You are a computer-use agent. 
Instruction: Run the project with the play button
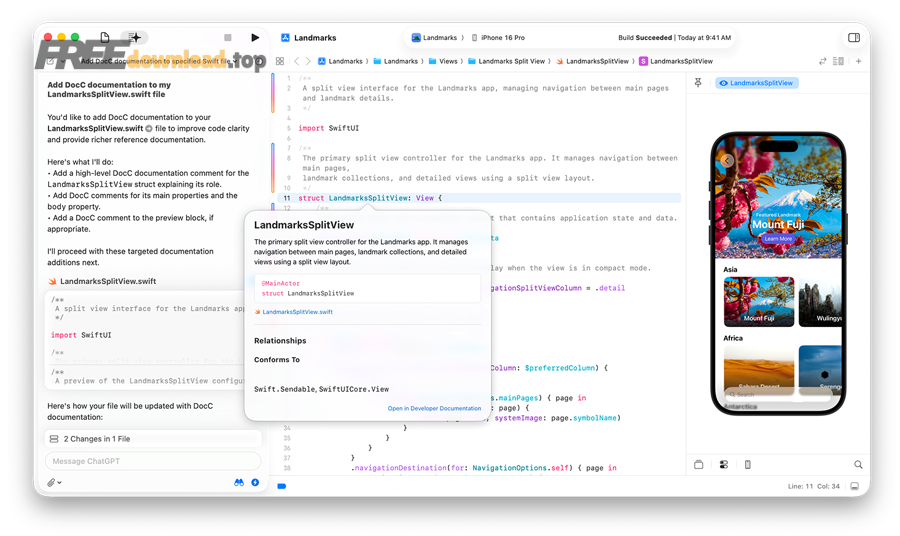255,37
